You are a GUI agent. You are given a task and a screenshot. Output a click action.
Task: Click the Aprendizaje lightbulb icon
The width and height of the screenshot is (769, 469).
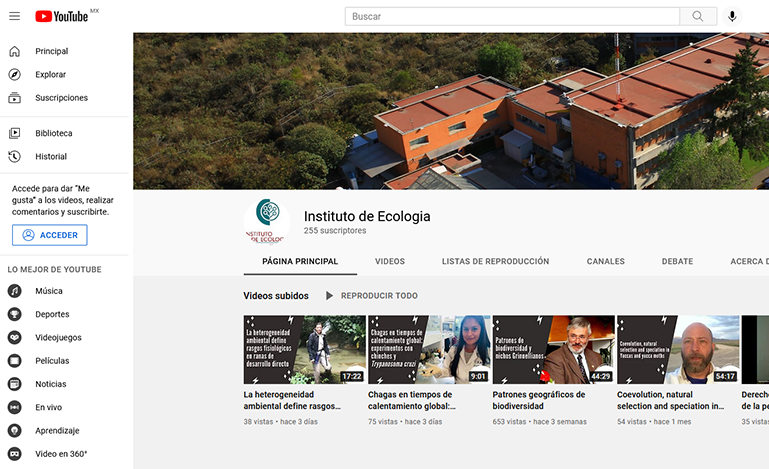coord(15,431)
